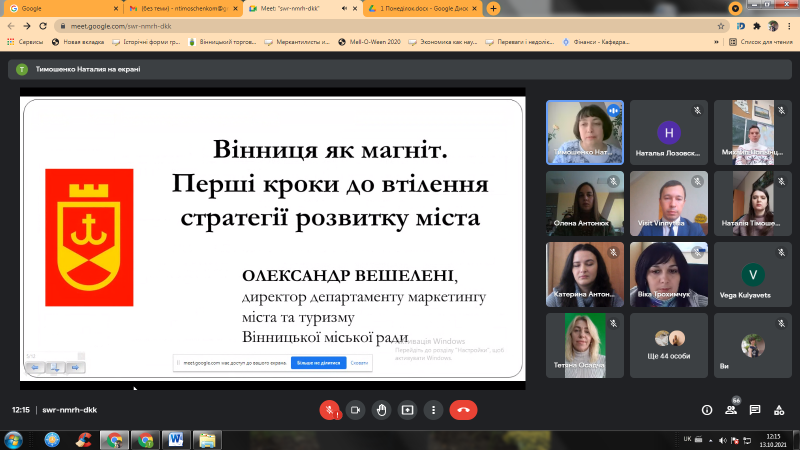Open the Chrome three-dot menu
Image resolution: width=800 pixels, height=450 pixels.
(789, 26)
